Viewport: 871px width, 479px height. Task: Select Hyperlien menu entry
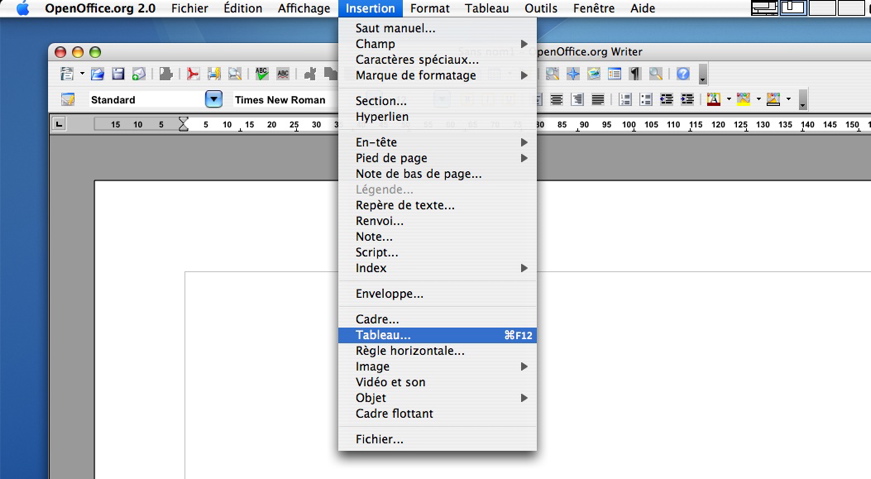pyautogui.click(x=438, y=117)
